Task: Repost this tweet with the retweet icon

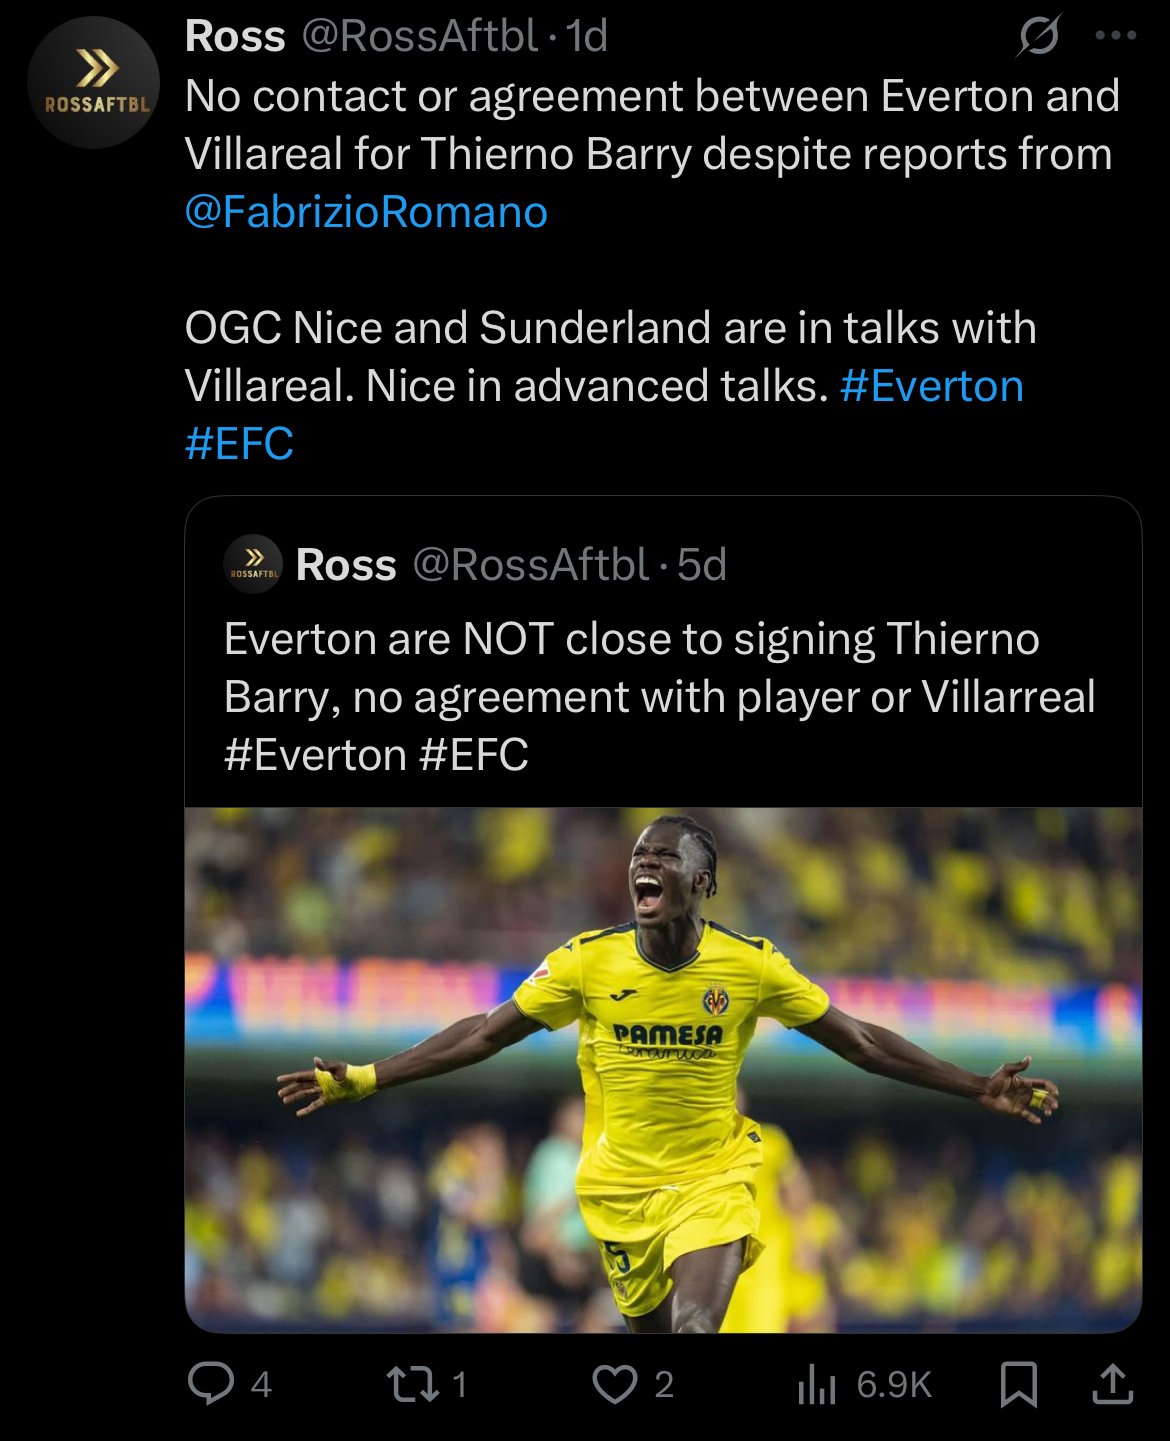Action: click(x=412, y=1384)
